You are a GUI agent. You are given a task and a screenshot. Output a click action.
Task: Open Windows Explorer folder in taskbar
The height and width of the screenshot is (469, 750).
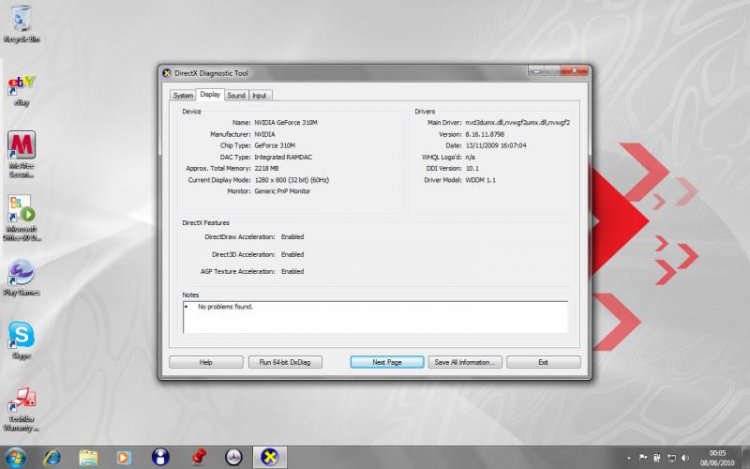(x=88, y=456)
